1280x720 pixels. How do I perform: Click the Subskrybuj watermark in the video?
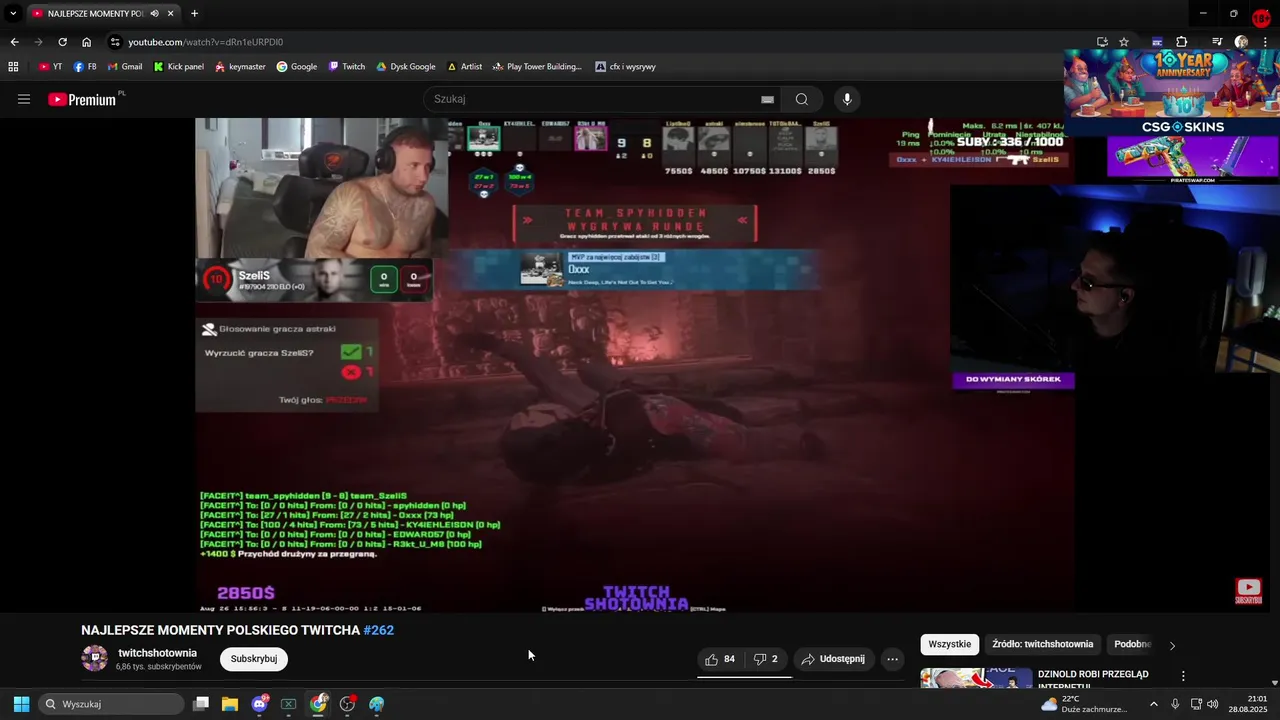point(1248,591)
